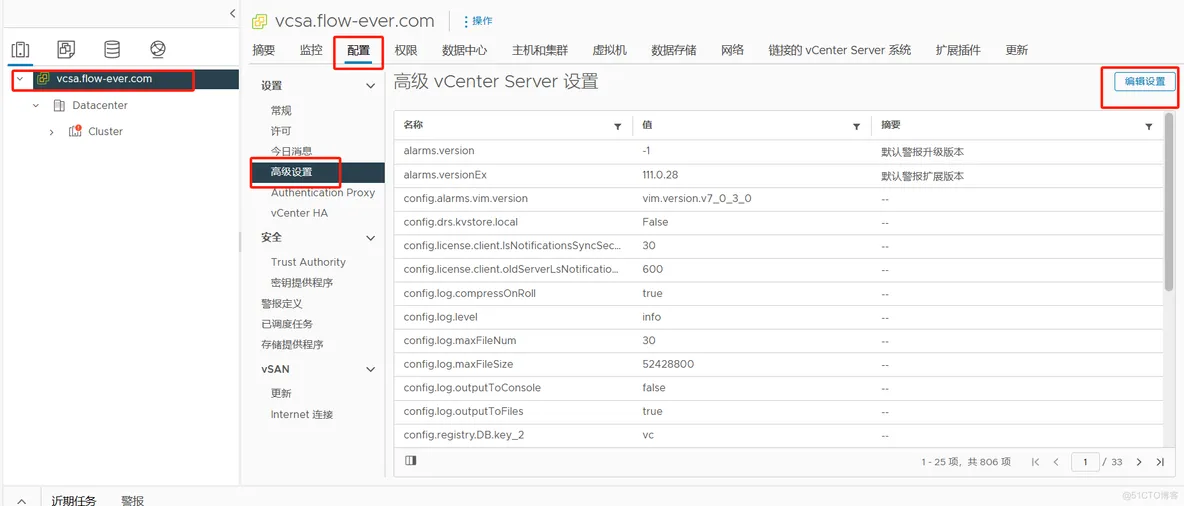Collapse vcsa.flow-ever.com tree node

coord(20,79)
